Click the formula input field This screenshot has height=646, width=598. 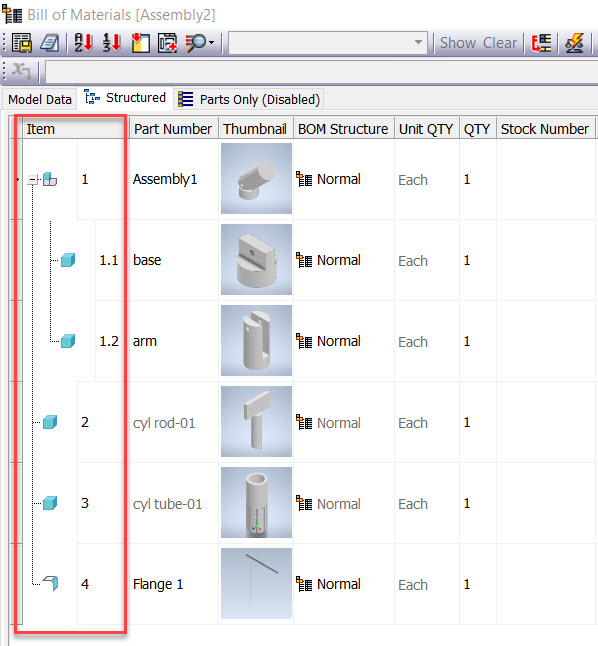tap(321, 72)
